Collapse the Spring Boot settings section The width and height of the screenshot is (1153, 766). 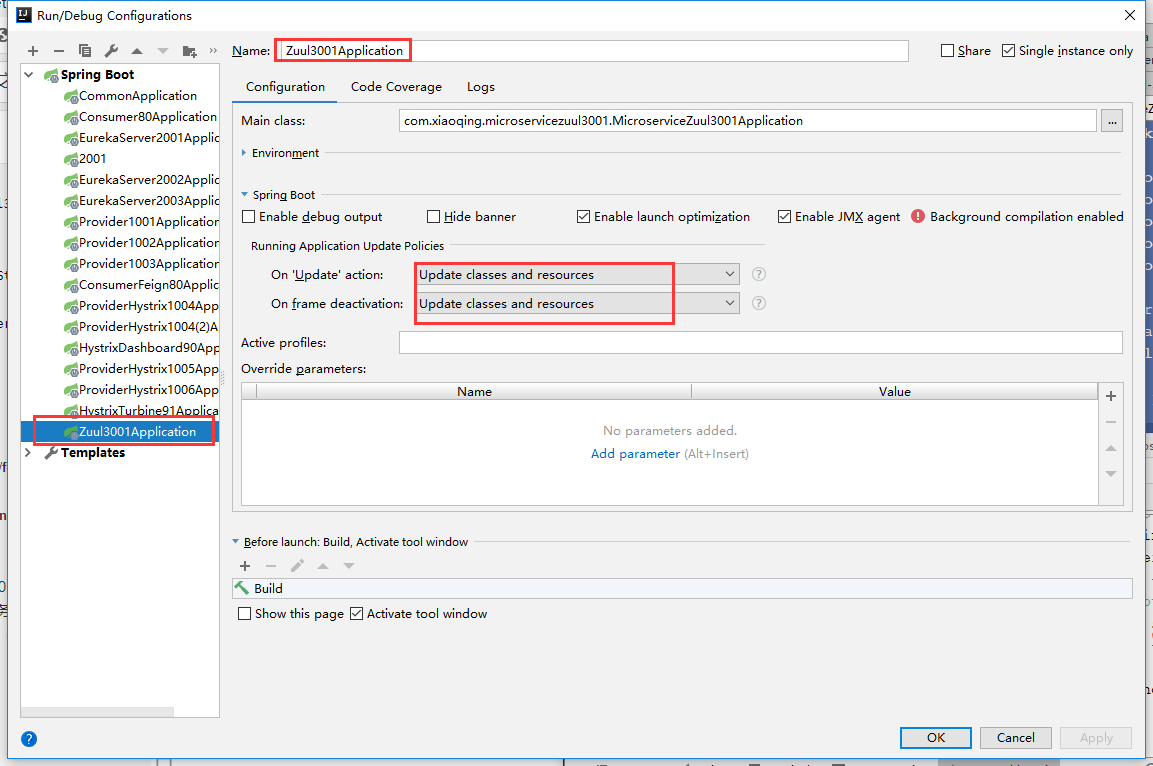tap(244, 195)
